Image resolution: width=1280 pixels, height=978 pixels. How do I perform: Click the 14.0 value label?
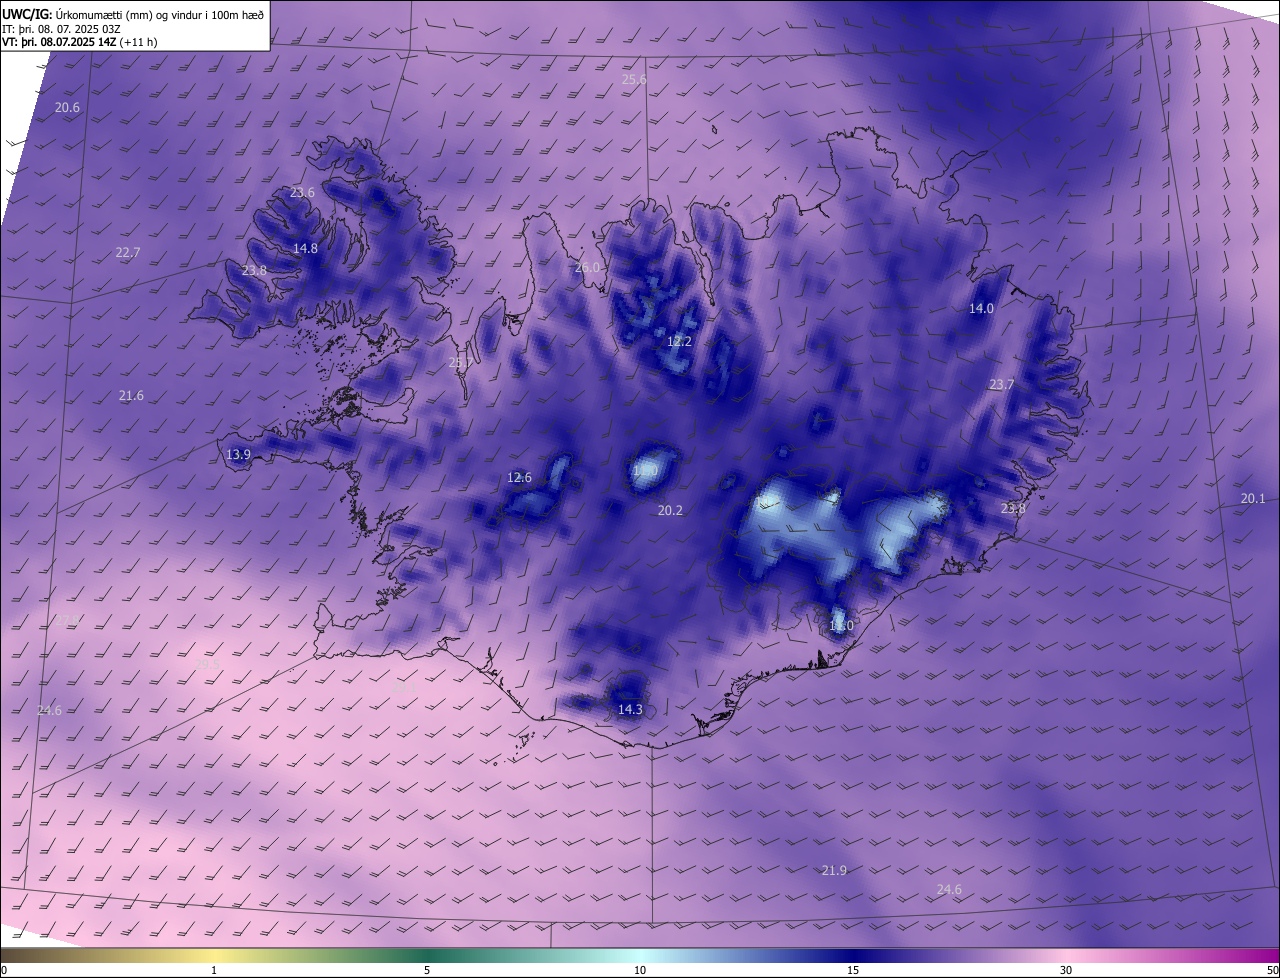click(x=981, y=309)
